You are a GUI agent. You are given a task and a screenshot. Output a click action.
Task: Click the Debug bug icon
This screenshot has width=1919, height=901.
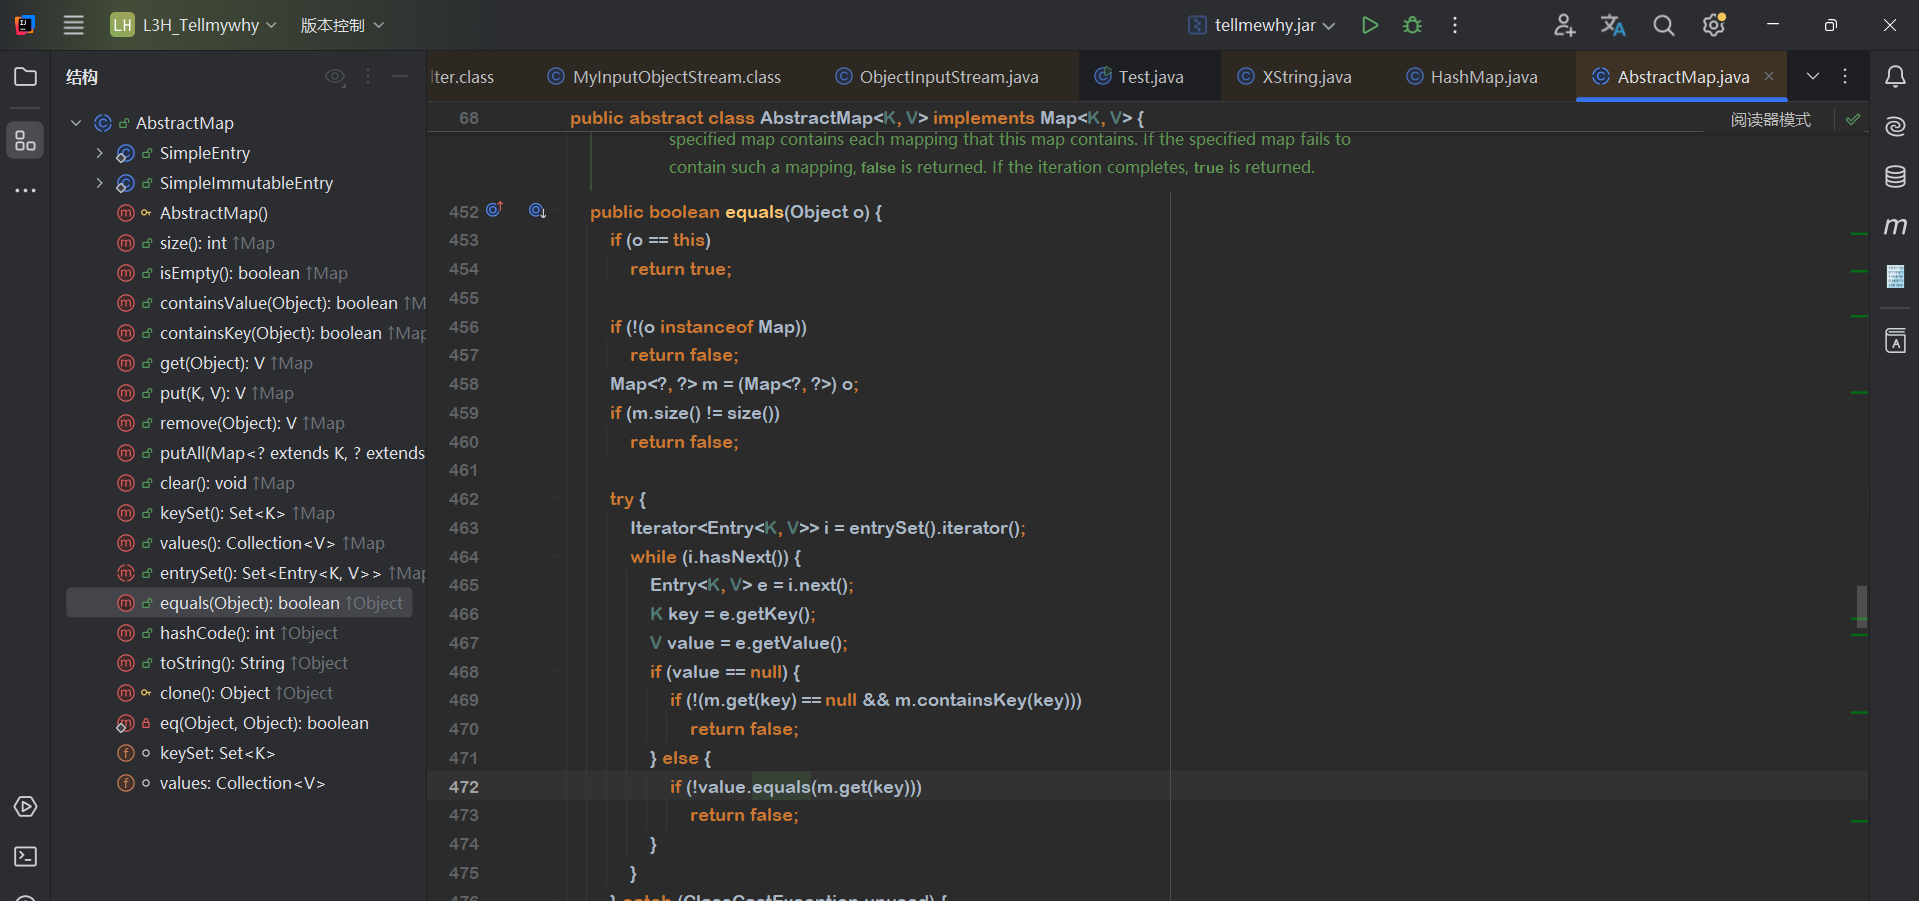(x=1412, y=25)
